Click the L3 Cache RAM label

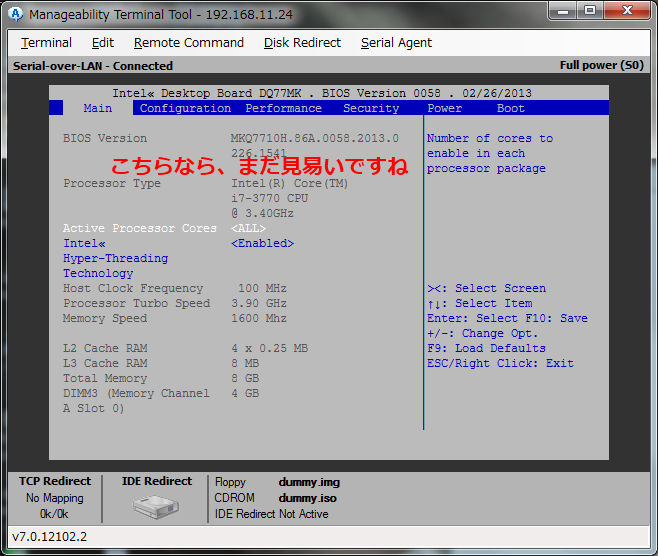click(105, 363)
